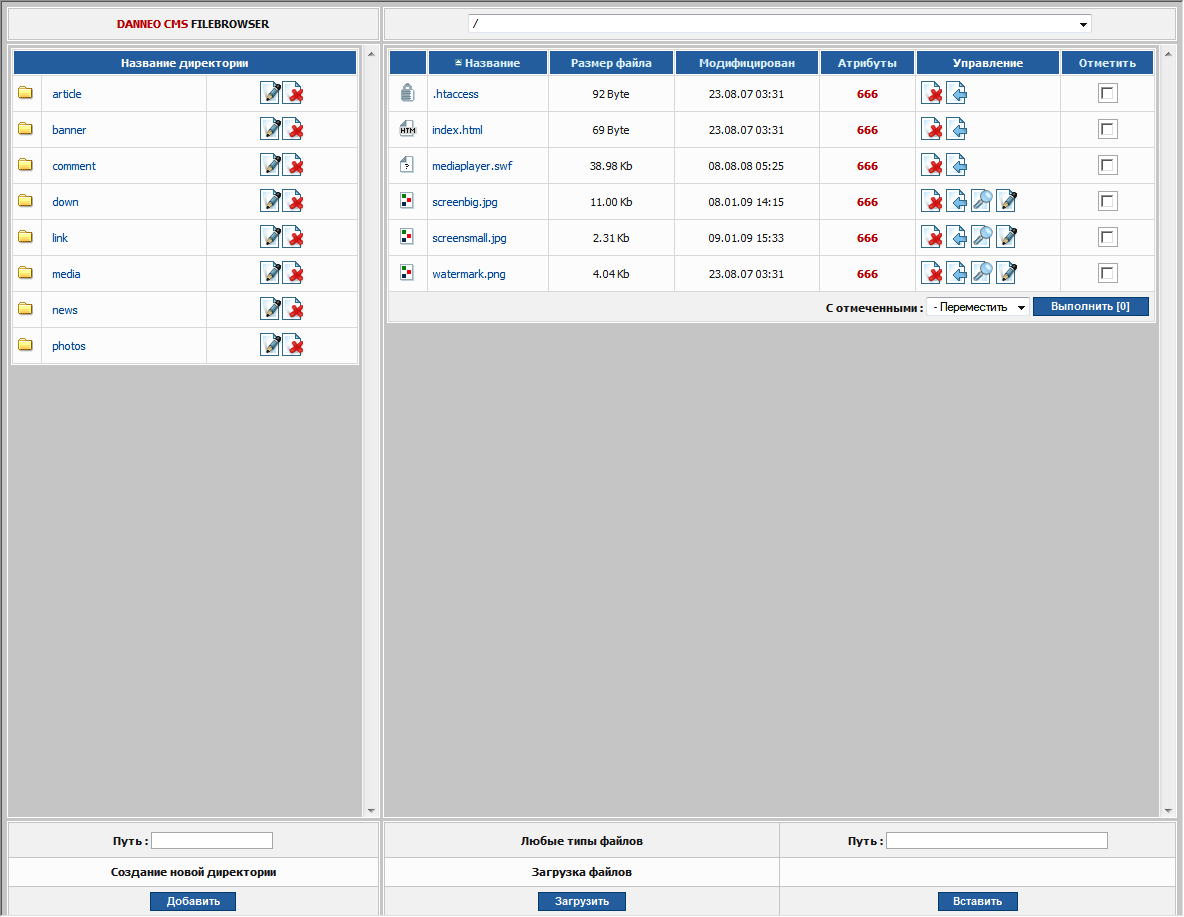The image size is (1184, 917).
Task: Click the new directory 'Путь' input field
Action: pos(212,841)
